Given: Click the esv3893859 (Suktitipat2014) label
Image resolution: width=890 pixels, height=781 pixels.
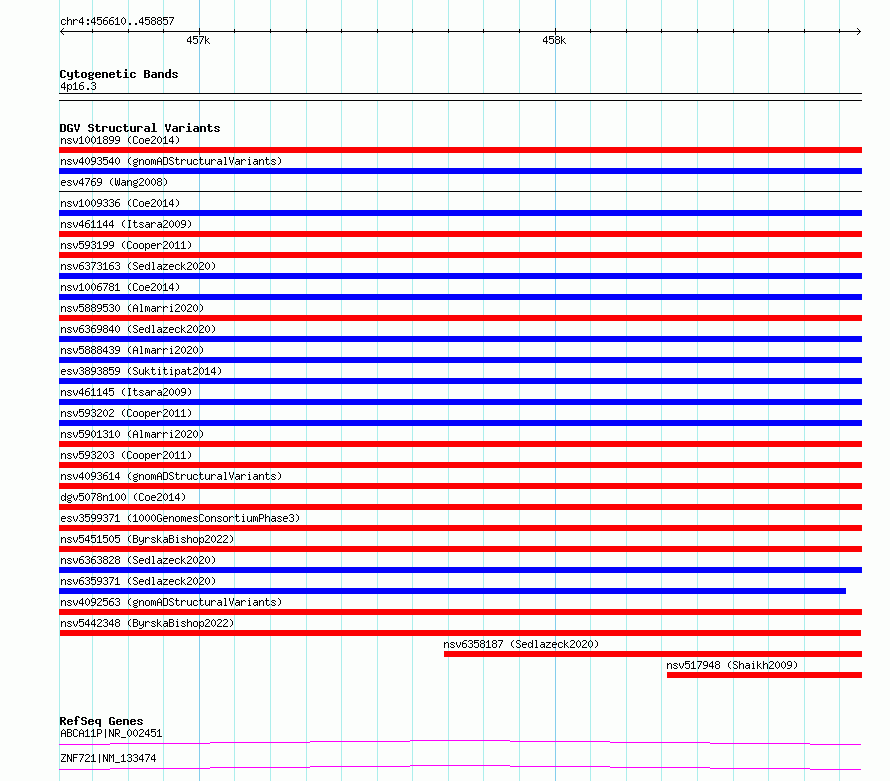Looking at the screenshot, I should (141, 371).
